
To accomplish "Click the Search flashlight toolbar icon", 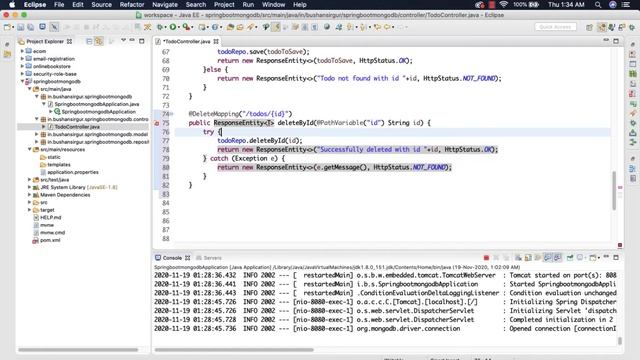I will coord(250,27).
